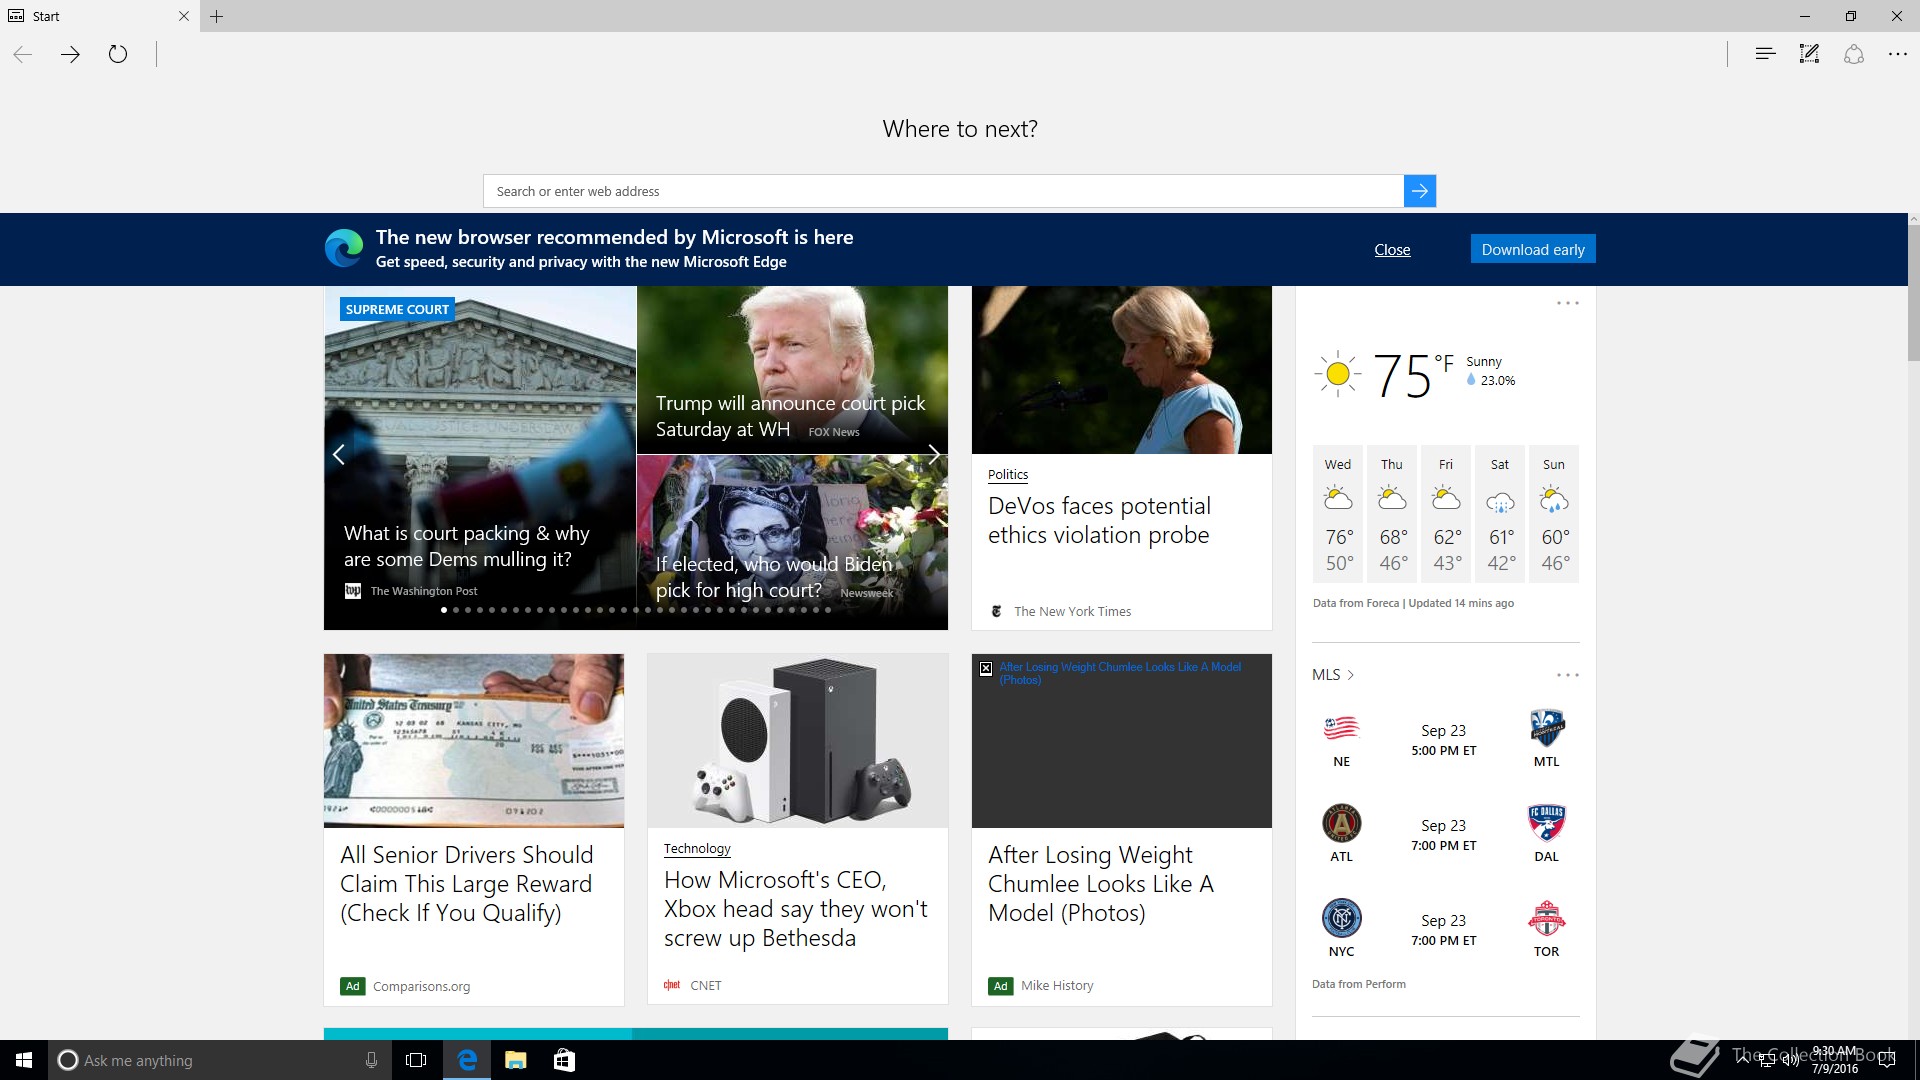Click the Xbox consoles thumbnail
This screenshot has width=1920, height=1080.
coord(798,741)
